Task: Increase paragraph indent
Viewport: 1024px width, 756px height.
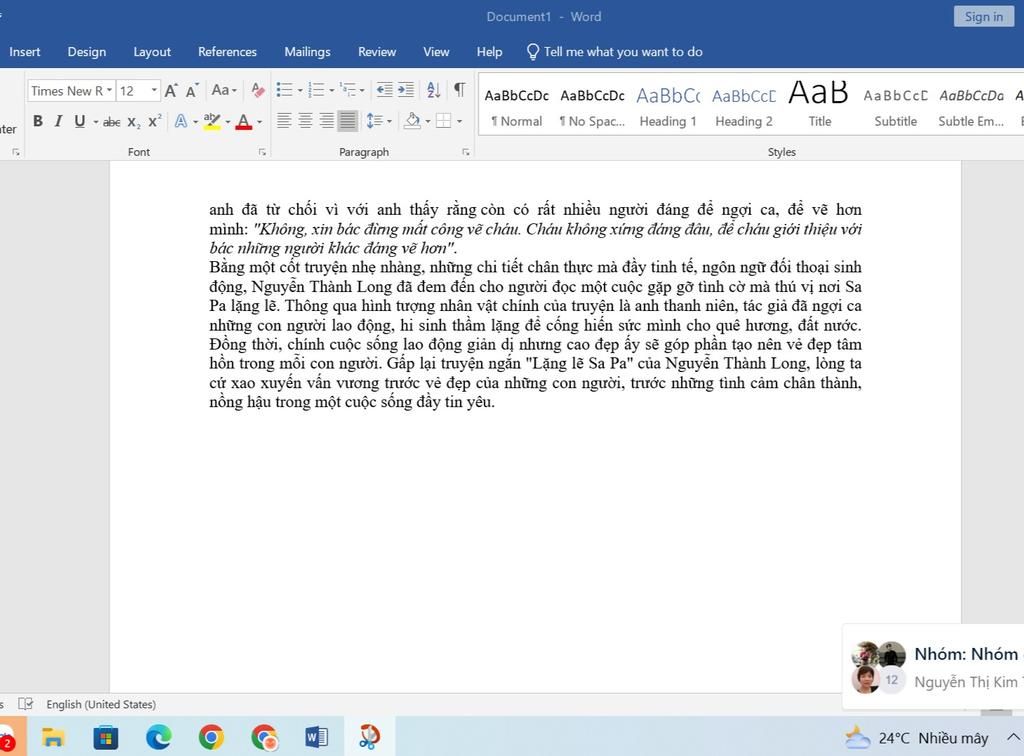Action: pos(406,89)
